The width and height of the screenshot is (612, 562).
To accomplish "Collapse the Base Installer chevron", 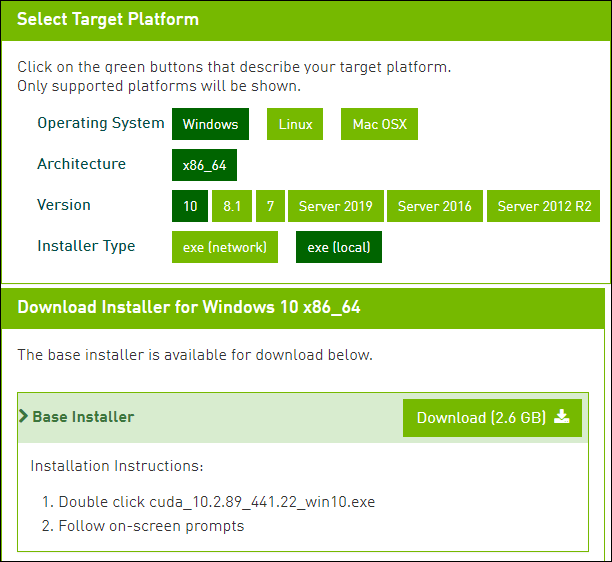I will (23, 417).
